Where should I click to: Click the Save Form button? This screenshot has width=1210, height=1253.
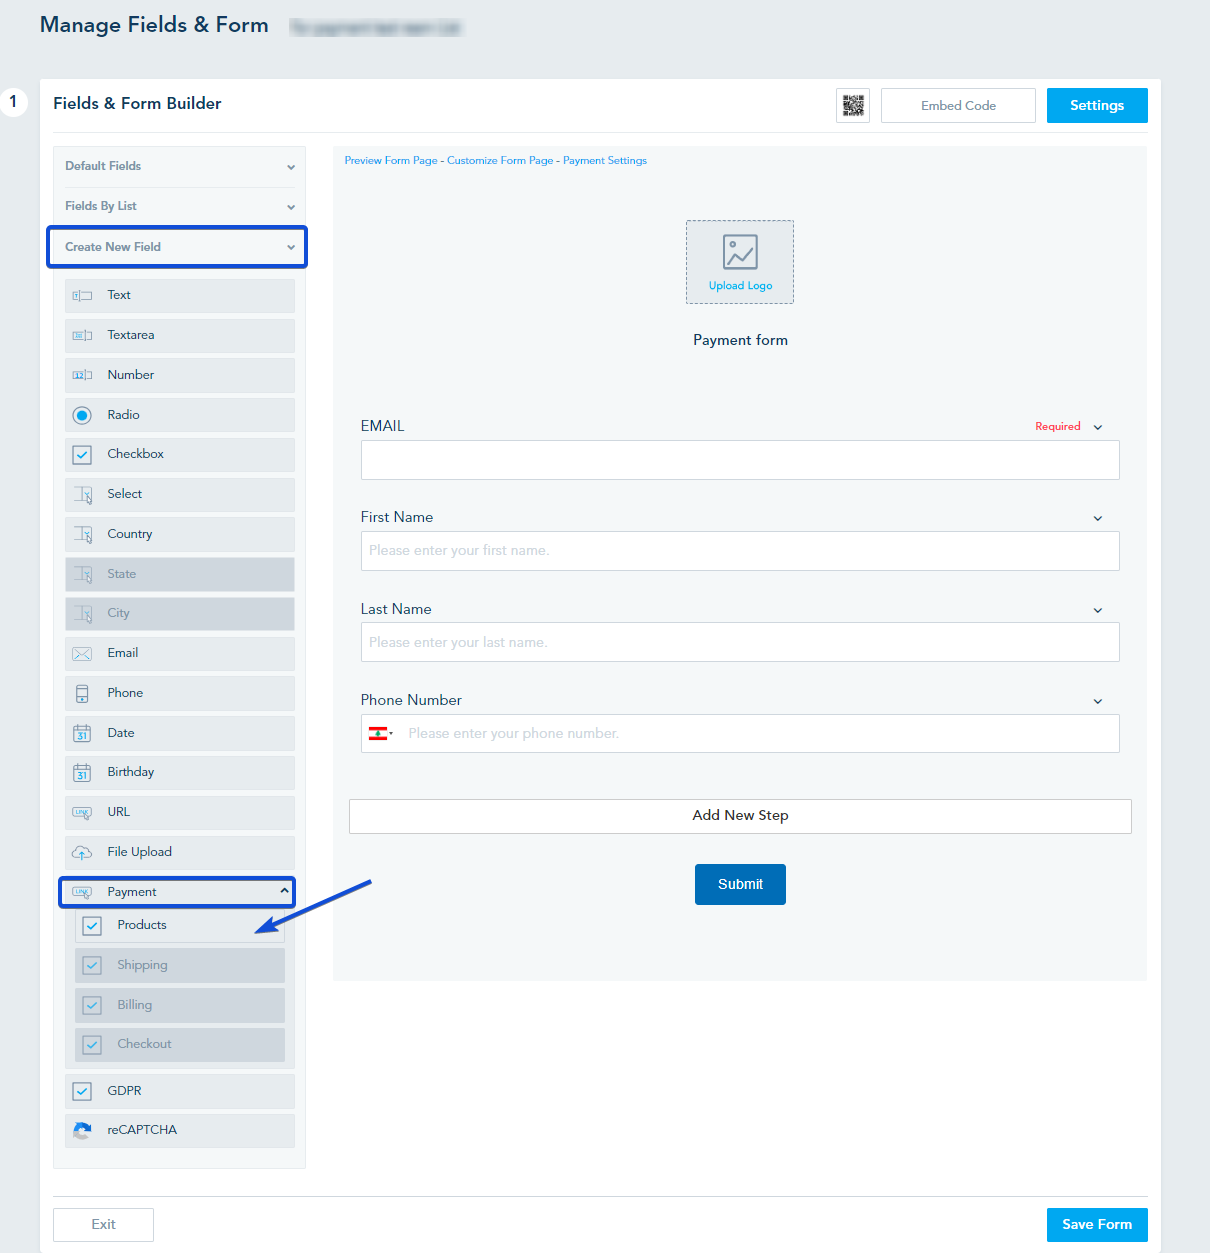[1097, 1224]
